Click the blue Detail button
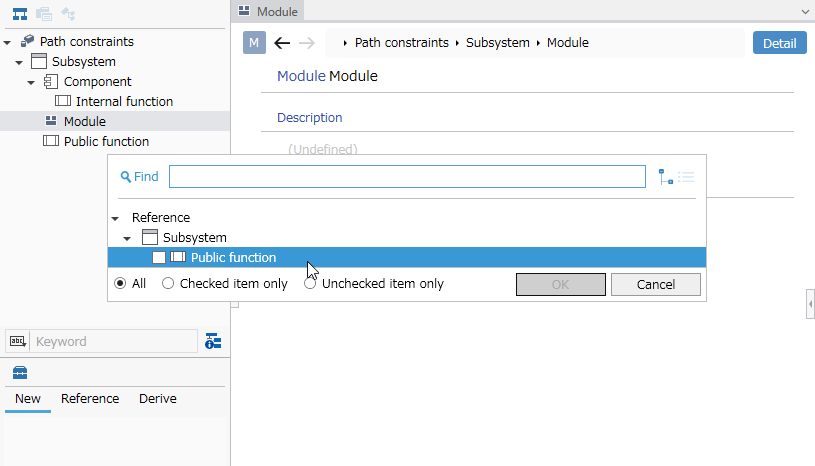Viewport: 815px width, 466px height. coord(780,43)
